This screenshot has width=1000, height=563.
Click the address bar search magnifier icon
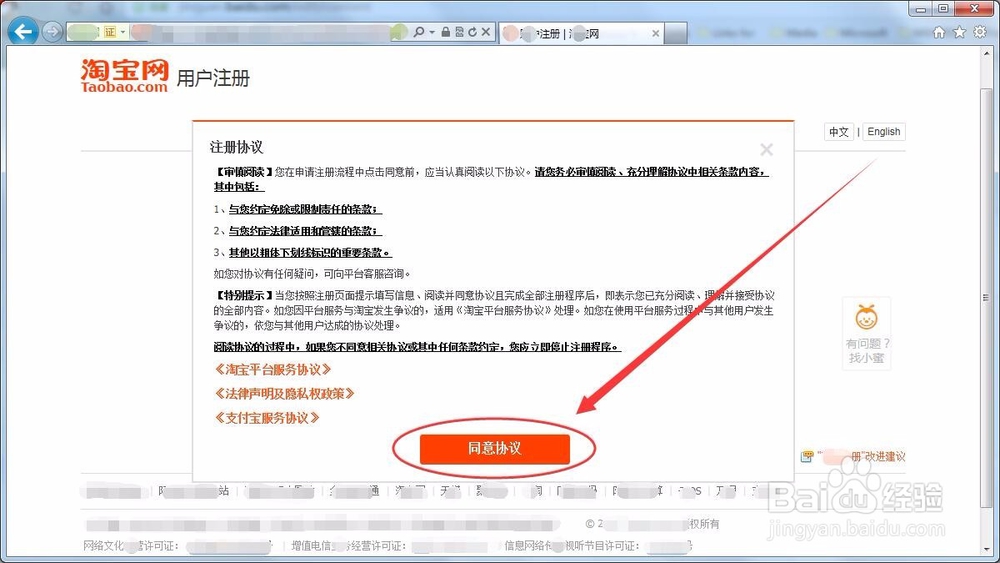click(418, 32)
